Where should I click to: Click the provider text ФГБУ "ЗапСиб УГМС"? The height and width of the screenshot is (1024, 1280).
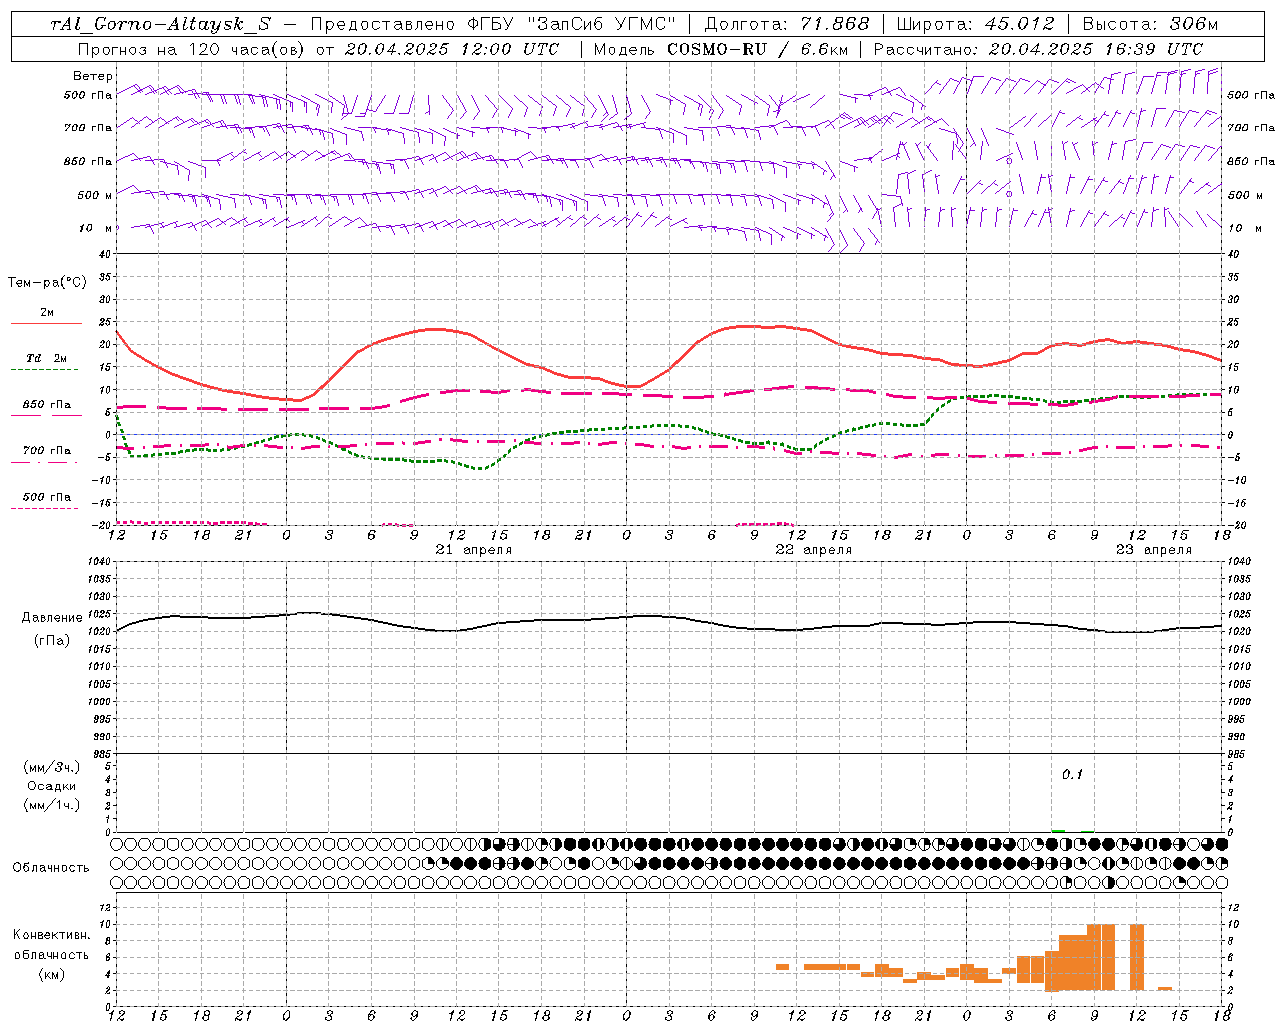[572, 24]
